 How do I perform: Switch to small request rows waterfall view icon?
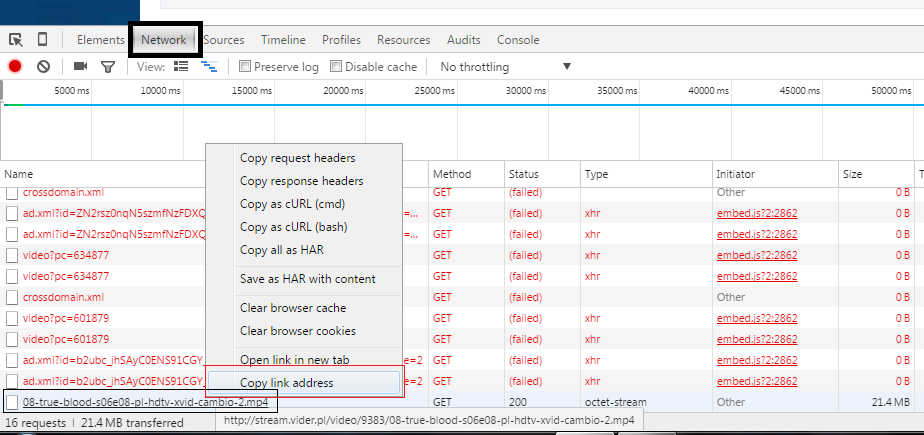(x=209, y=66)
